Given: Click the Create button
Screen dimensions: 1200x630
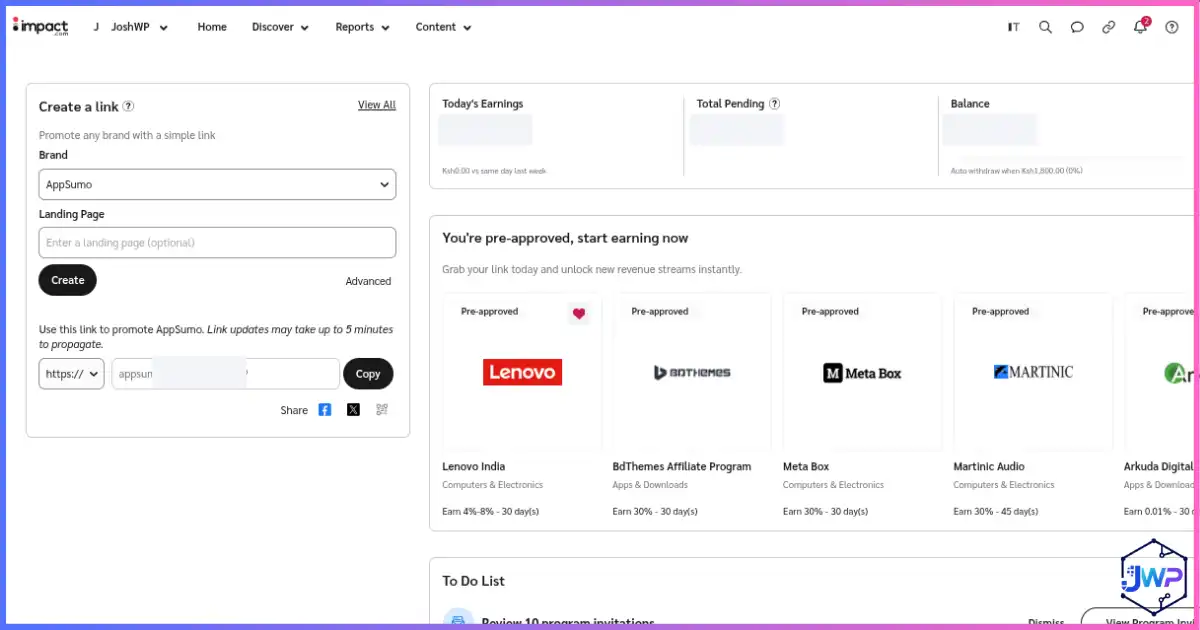Looking at the screenshot, I should [68, 280].
